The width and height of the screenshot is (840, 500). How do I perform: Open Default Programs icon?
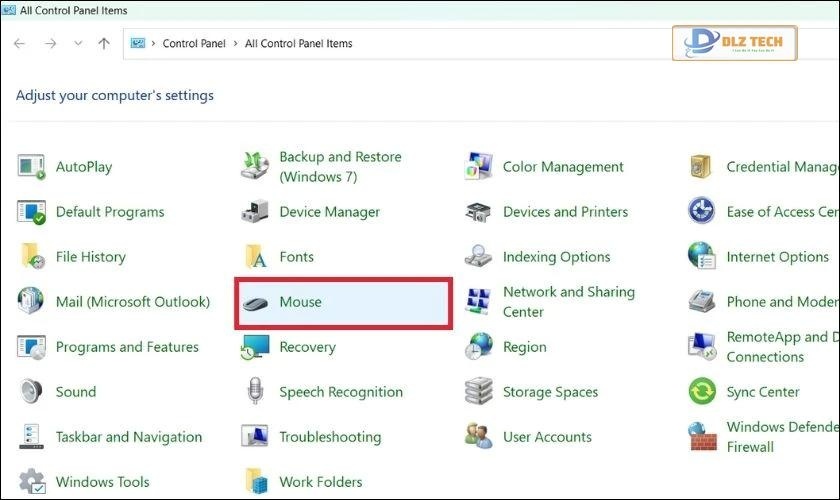click(31, 212)
